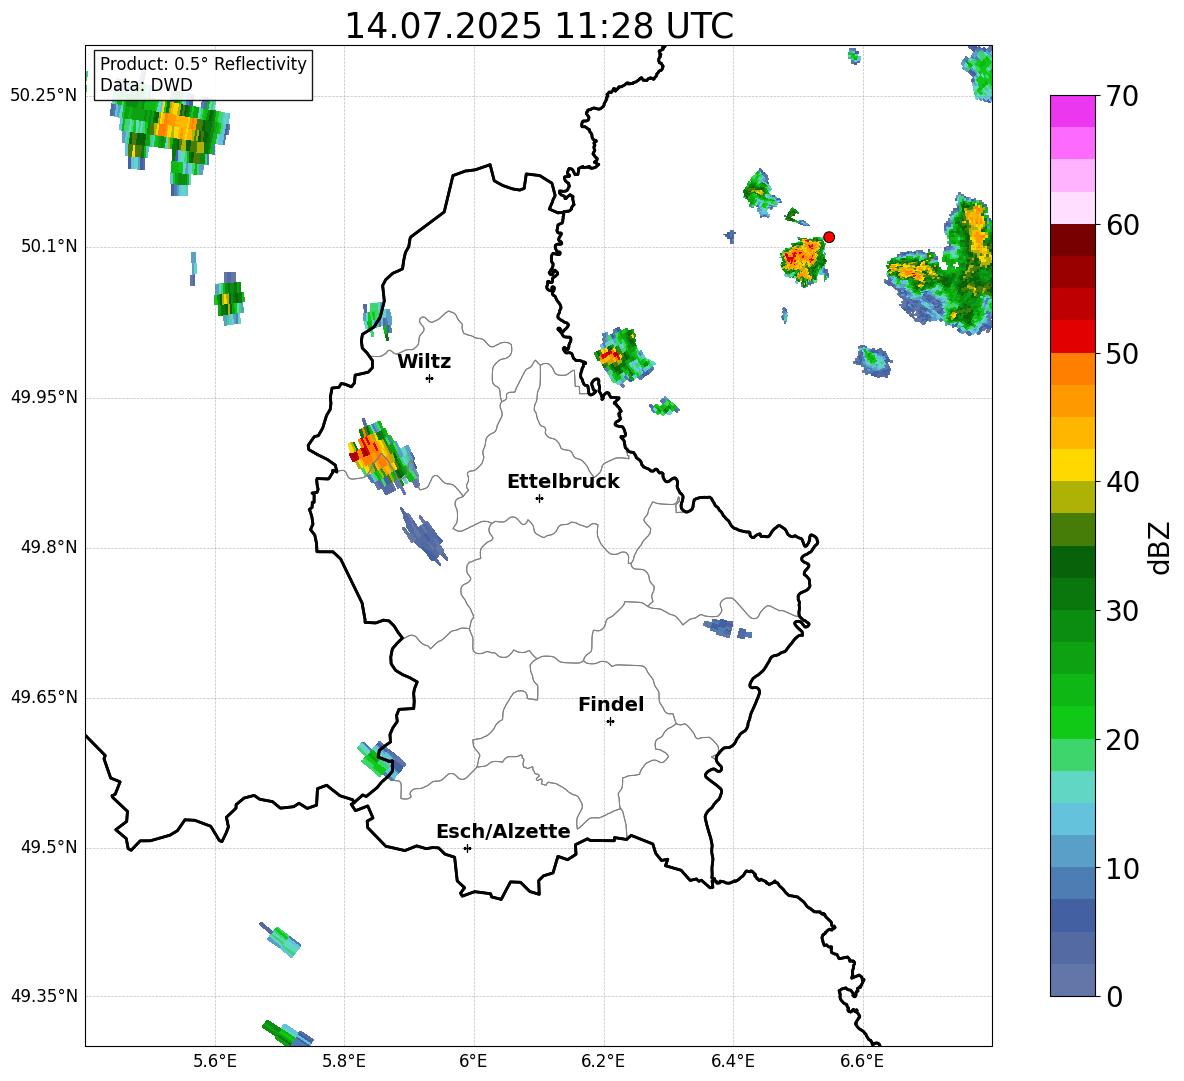
Task: Click the 40 label on the colorbar
Action: (x=1121, y=482)
